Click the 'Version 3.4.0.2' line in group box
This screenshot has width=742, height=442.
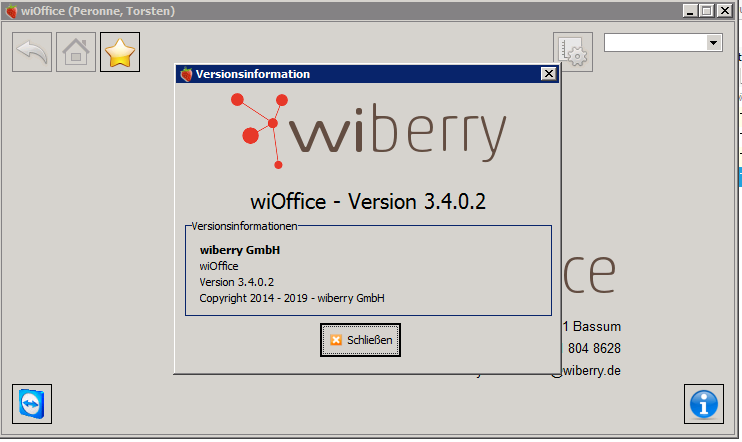pos(237,282)
